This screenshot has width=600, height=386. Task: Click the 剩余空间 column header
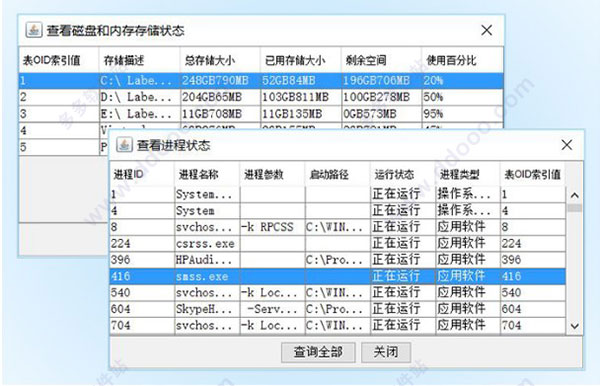[x=381, y=60]
